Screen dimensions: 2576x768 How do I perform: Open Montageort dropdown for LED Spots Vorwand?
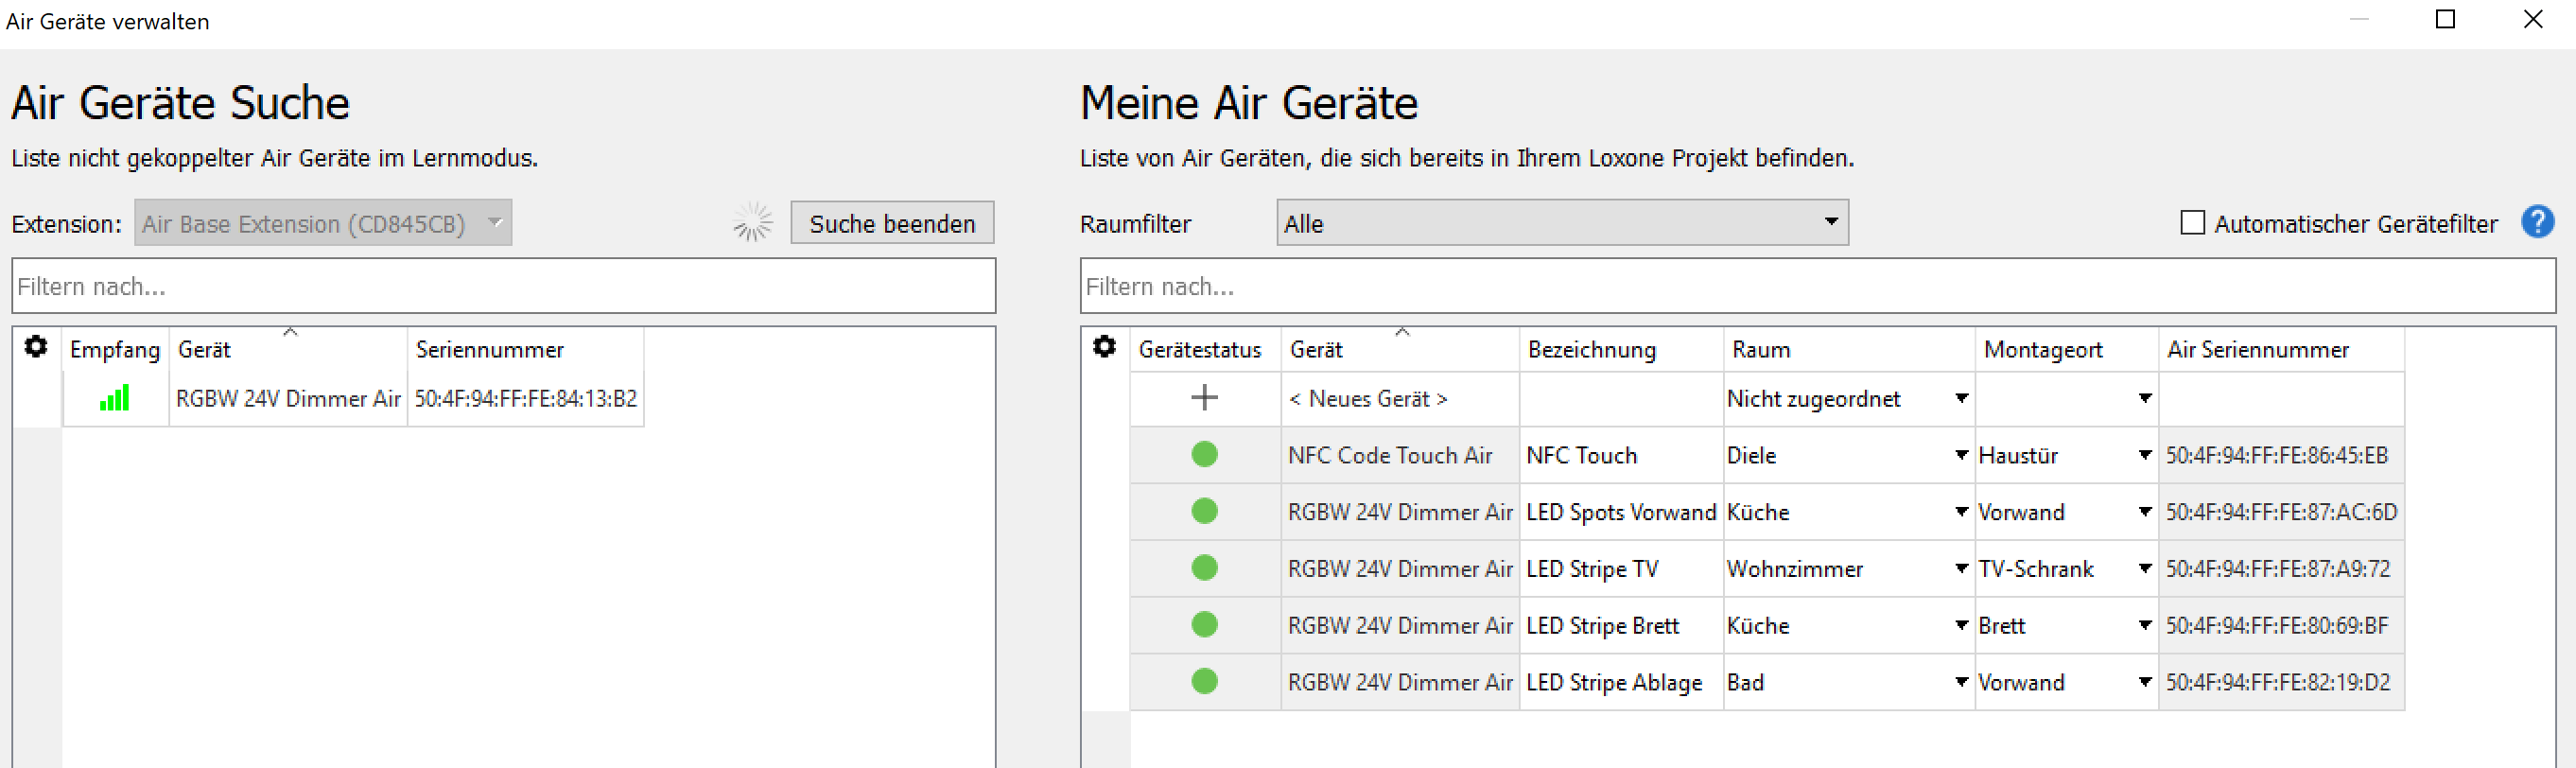coord(2144,512)
